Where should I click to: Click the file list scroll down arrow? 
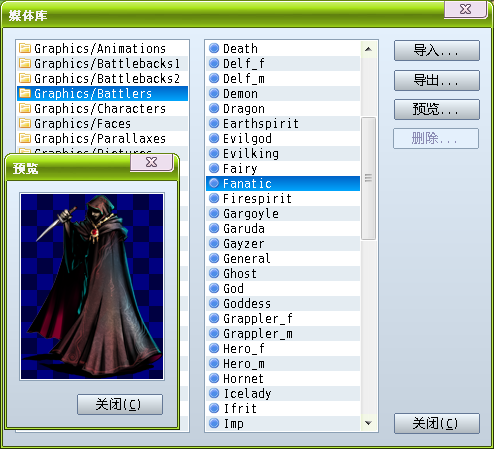368,423
